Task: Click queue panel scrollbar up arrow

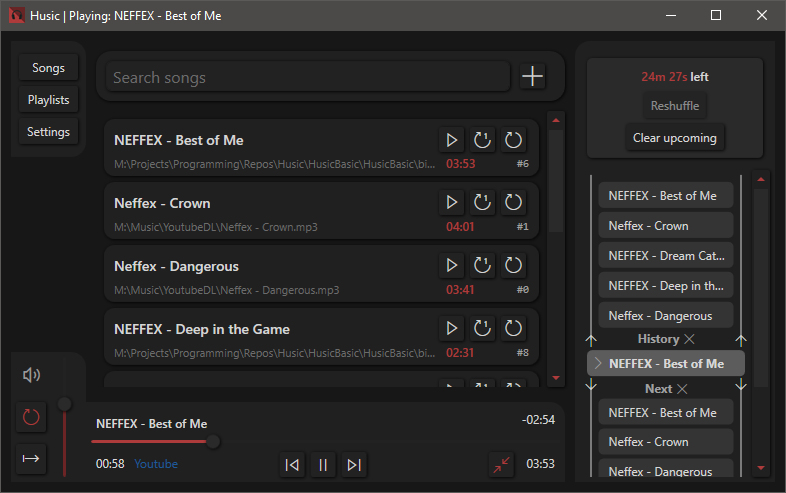Action: pos(760,179)
